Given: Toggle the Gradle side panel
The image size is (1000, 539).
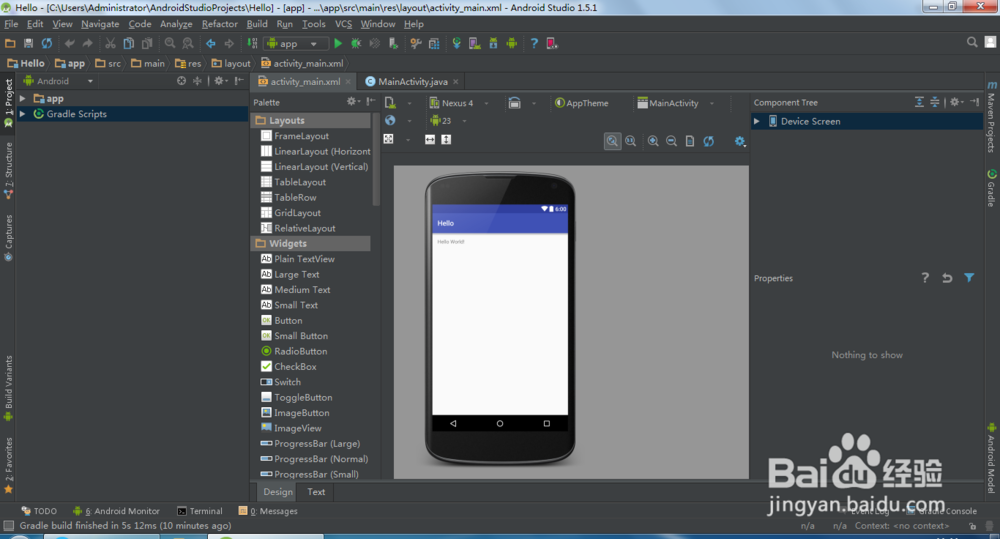Looking at the screenshot, I should 991,188.
